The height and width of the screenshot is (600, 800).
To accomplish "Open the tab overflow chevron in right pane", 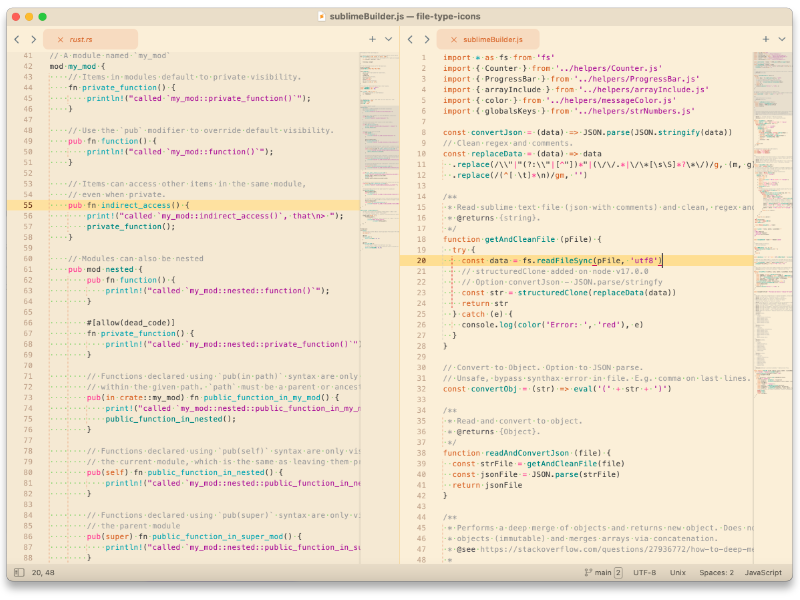I will coord(781,39).
